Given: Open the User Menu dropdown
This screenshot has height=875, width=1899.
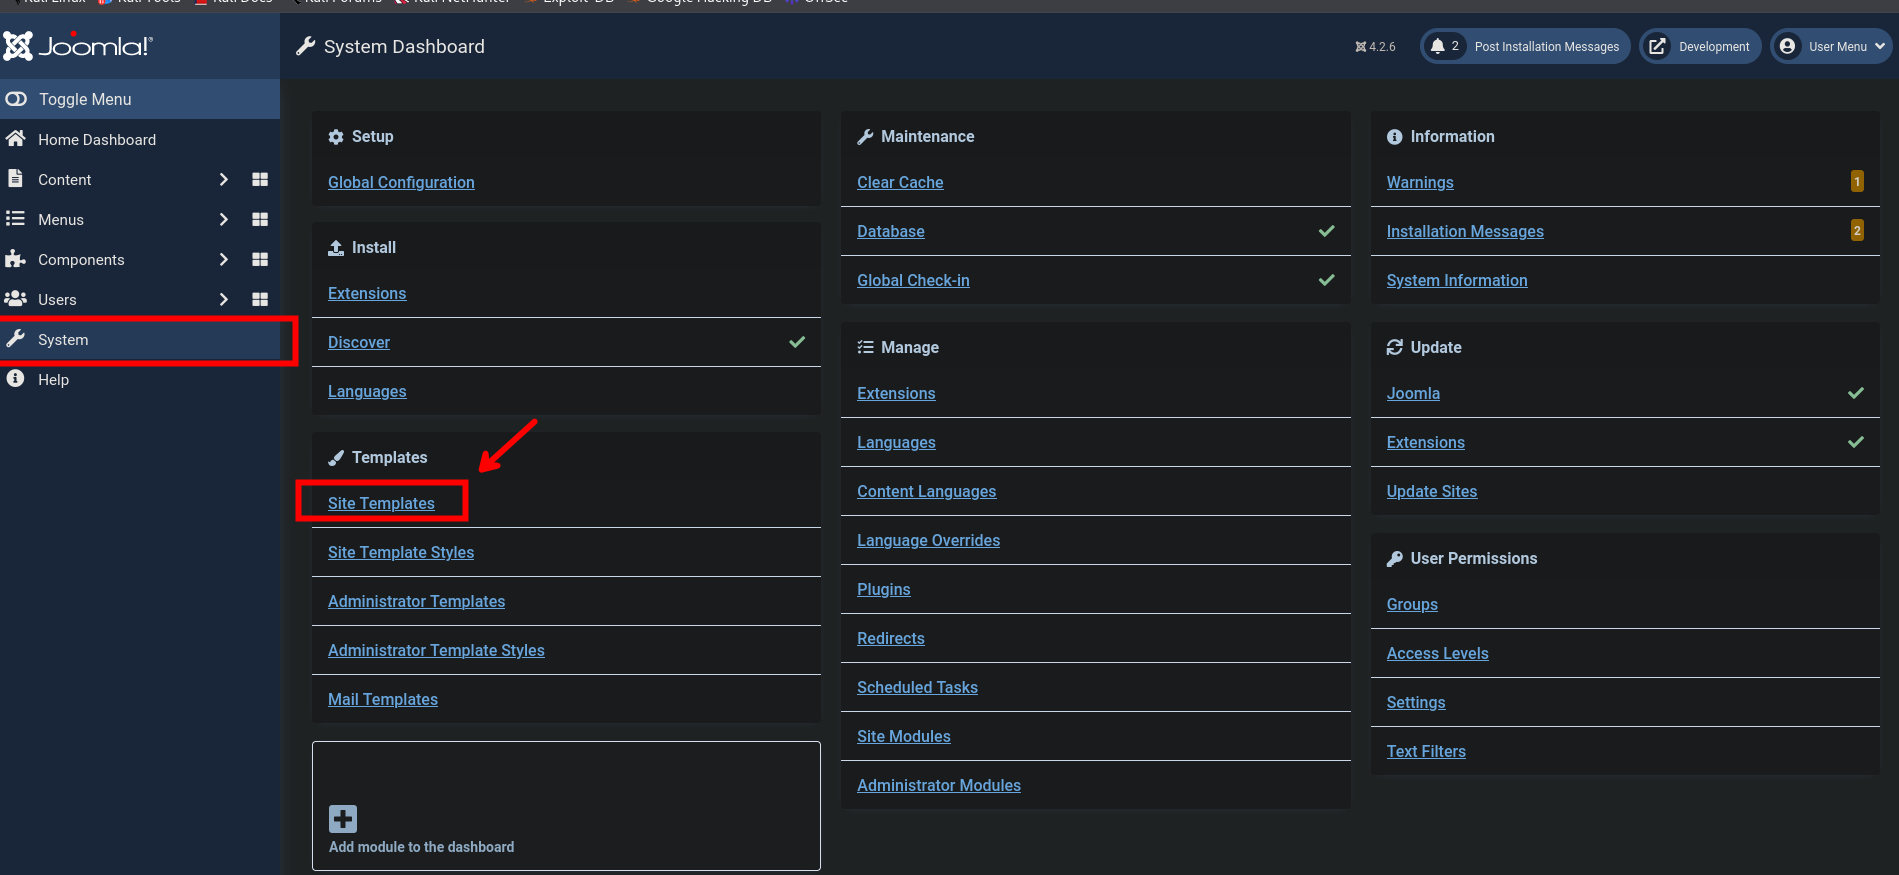Looking at the screenshot, I should coord(1832,46).
